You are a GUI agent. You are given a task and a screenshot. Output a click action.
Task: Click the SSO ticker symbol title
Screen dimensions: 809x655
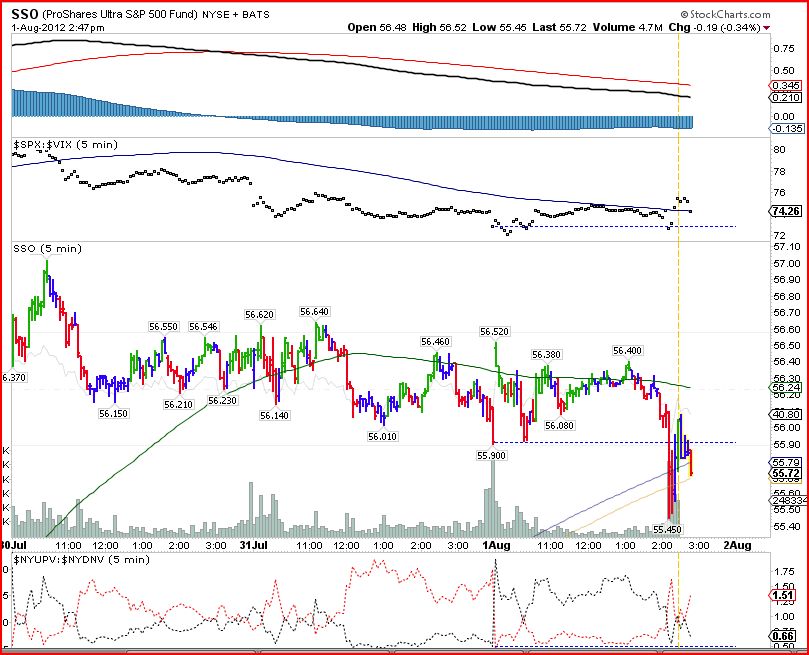click(x=24, y=14)
